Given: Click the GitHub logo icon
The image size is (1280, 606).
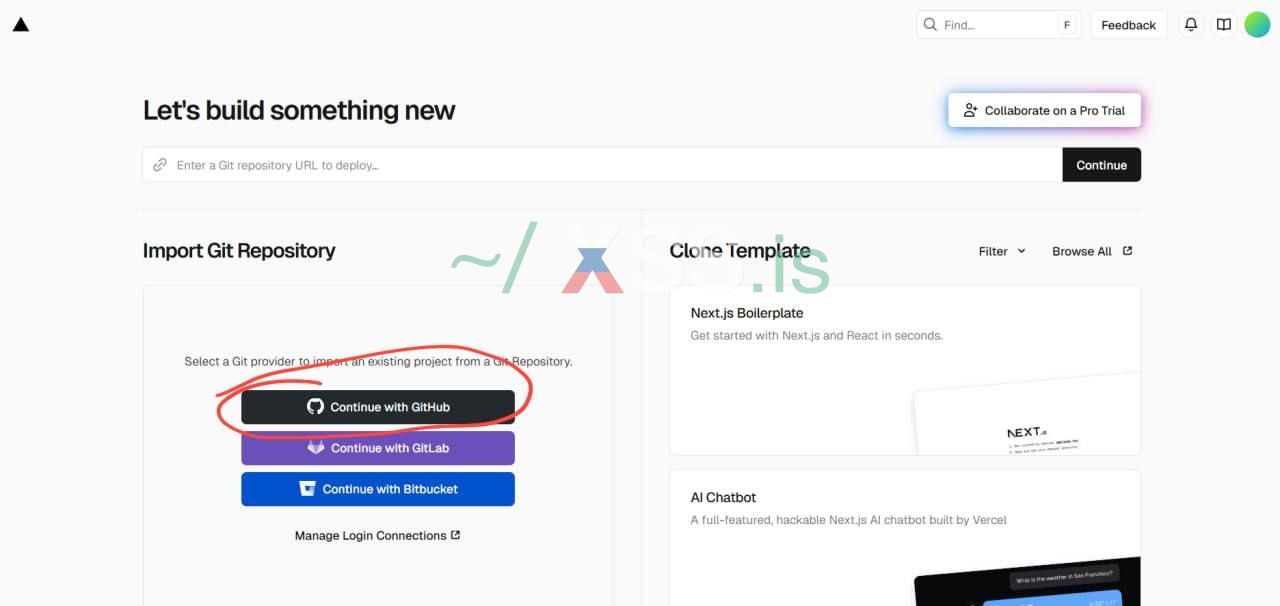Looking at the screenshot, I should (315, 407).
